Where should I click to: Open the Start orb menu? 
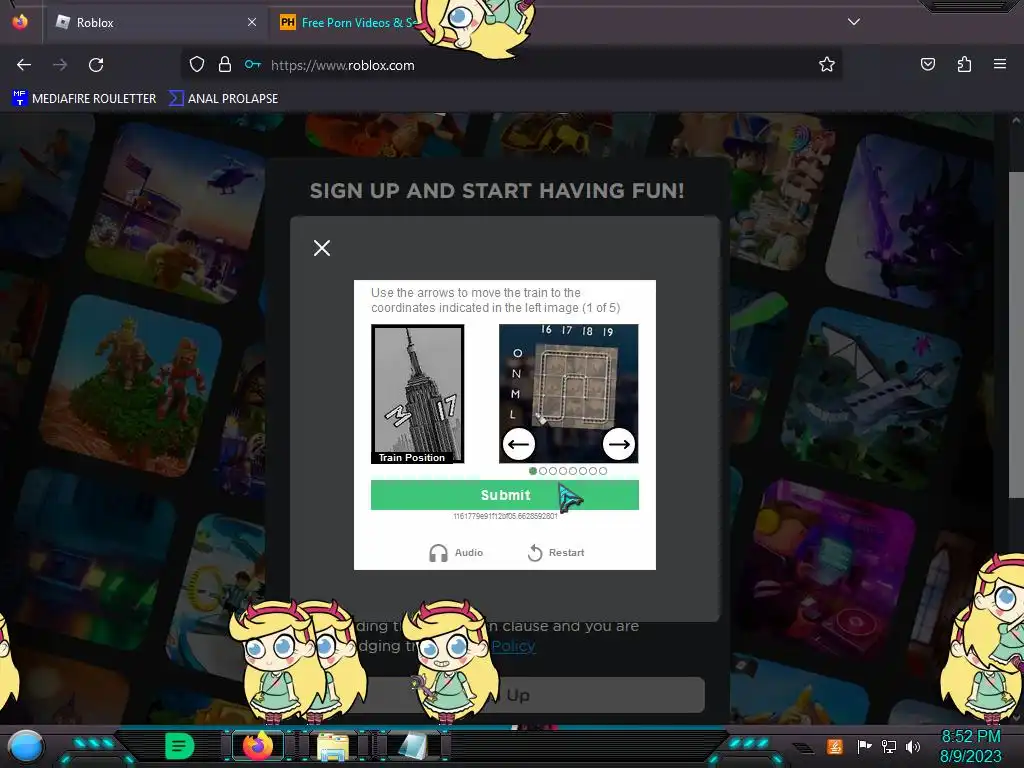tap(26, 747)
